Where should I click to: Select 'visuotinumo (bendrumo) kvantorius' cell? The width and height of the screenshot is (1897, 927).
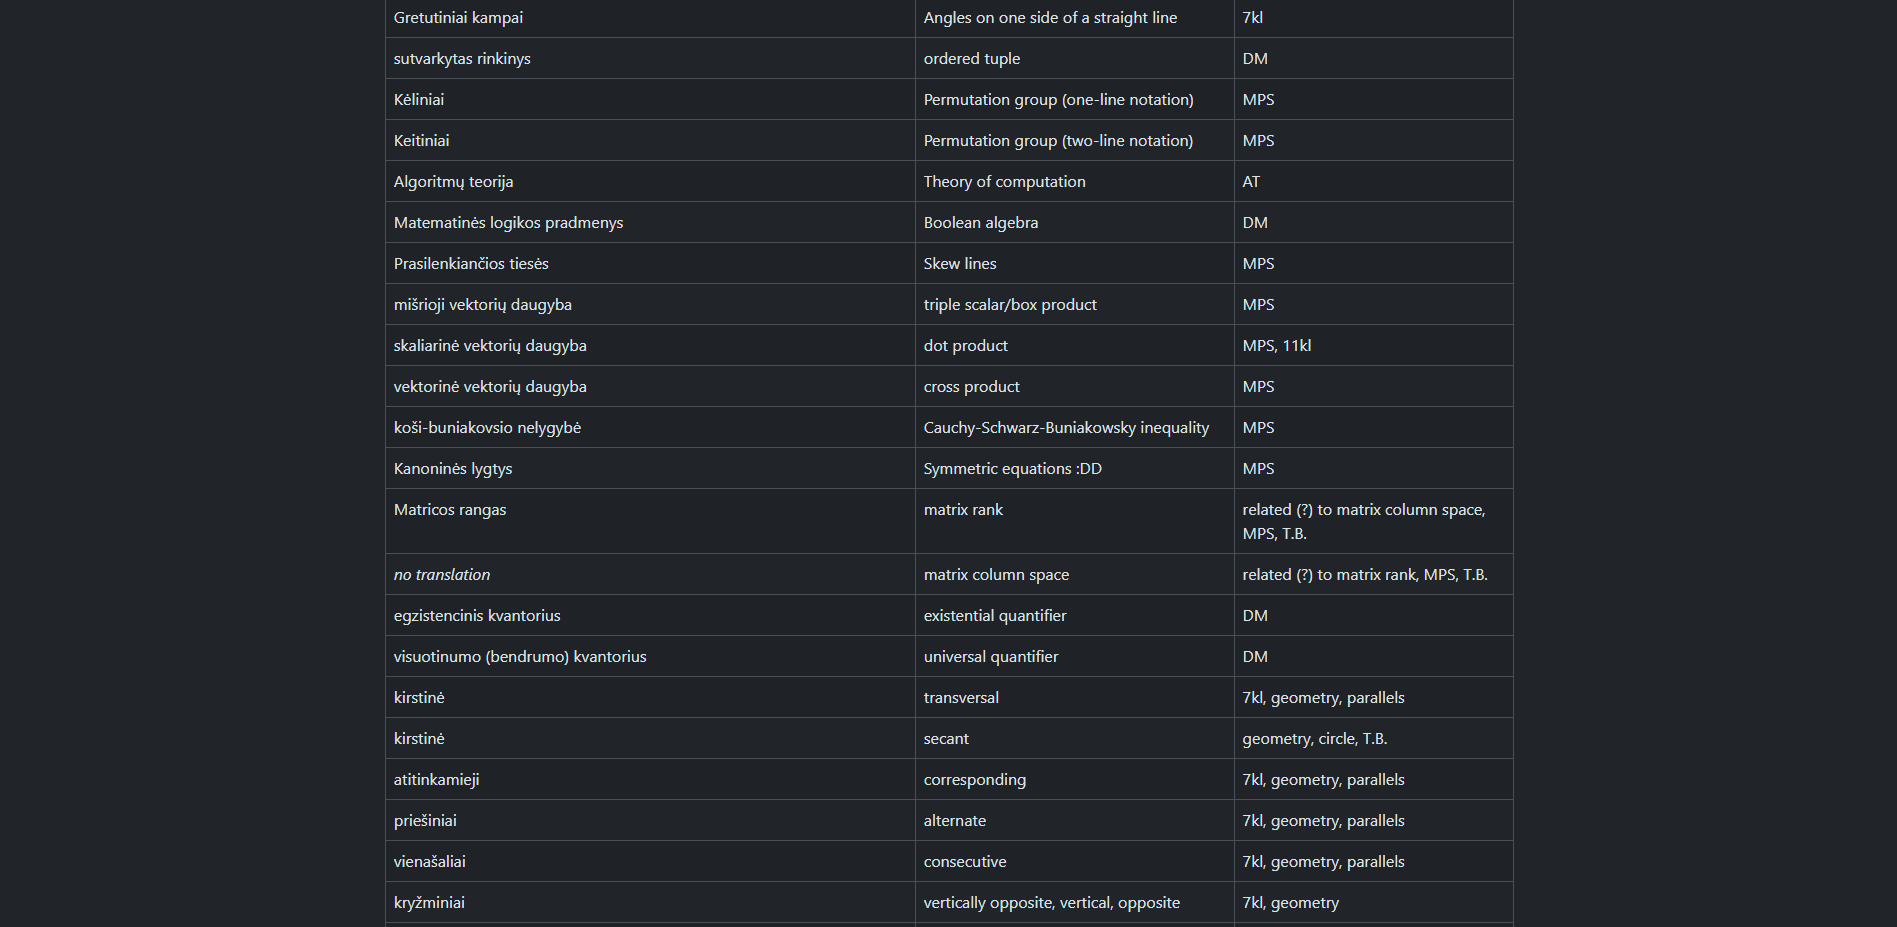point(520,657)
